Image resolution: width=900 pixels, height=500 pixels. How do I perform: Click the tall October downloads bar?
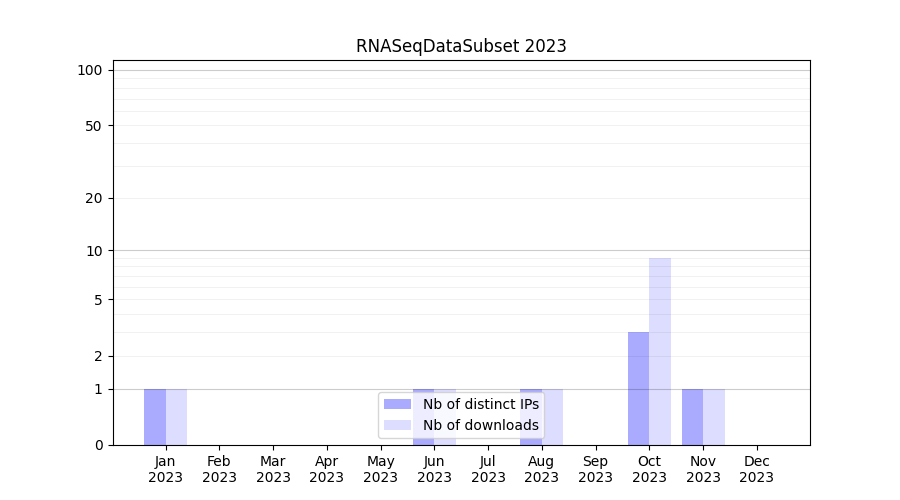point(660,351)
